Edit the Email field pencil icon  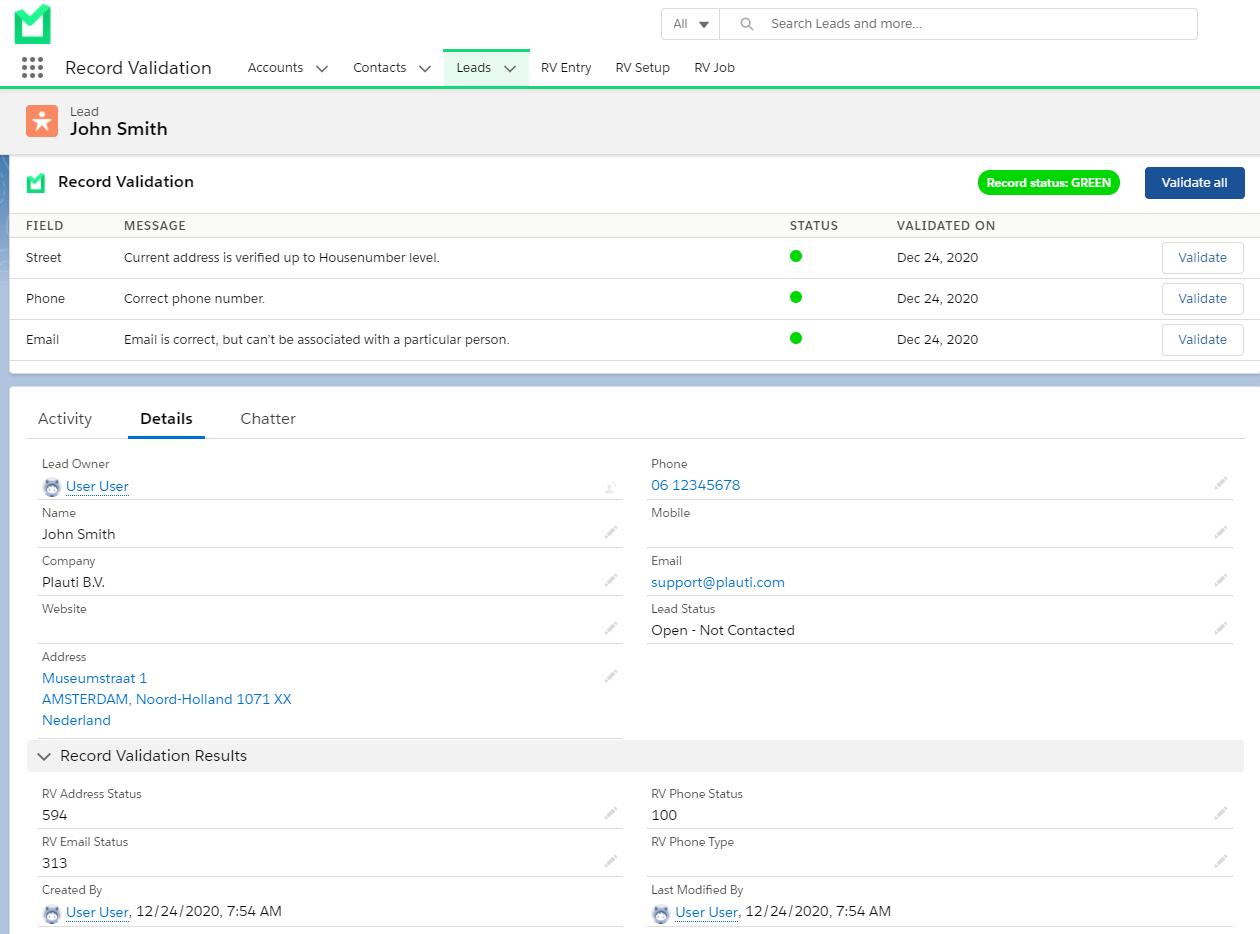click(1221, 580)
